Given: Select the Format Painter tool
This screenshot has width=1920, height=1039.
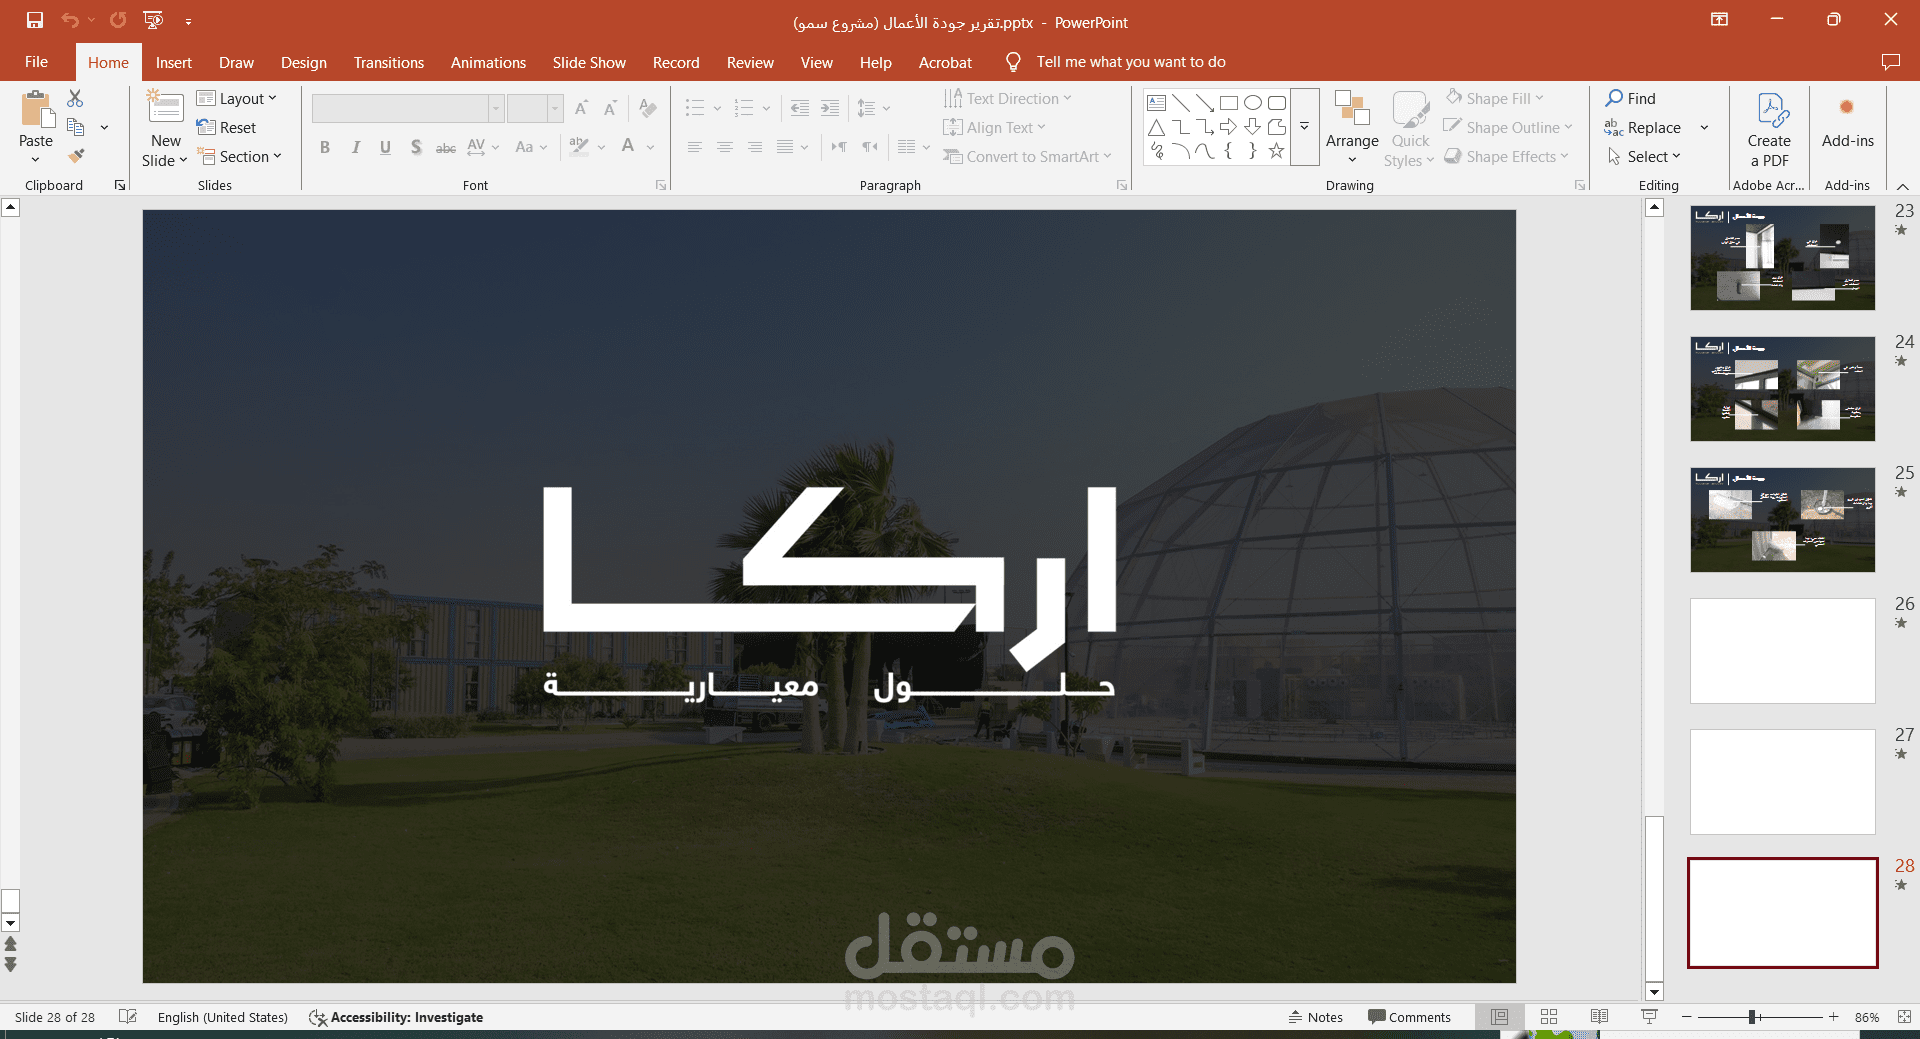Looking at the screenshot, I should 75,156.
